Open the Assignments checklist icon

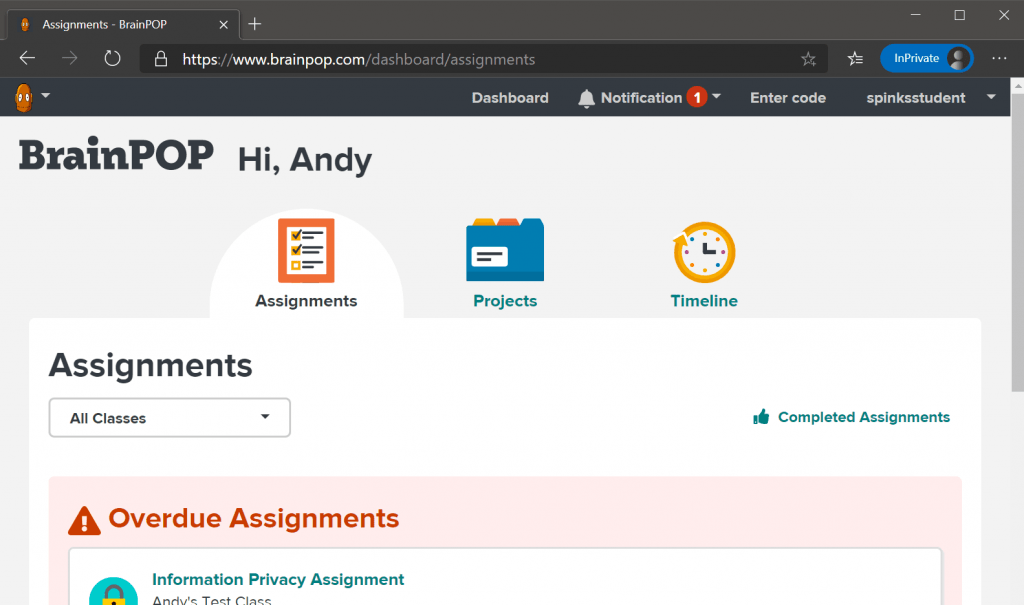306,250
